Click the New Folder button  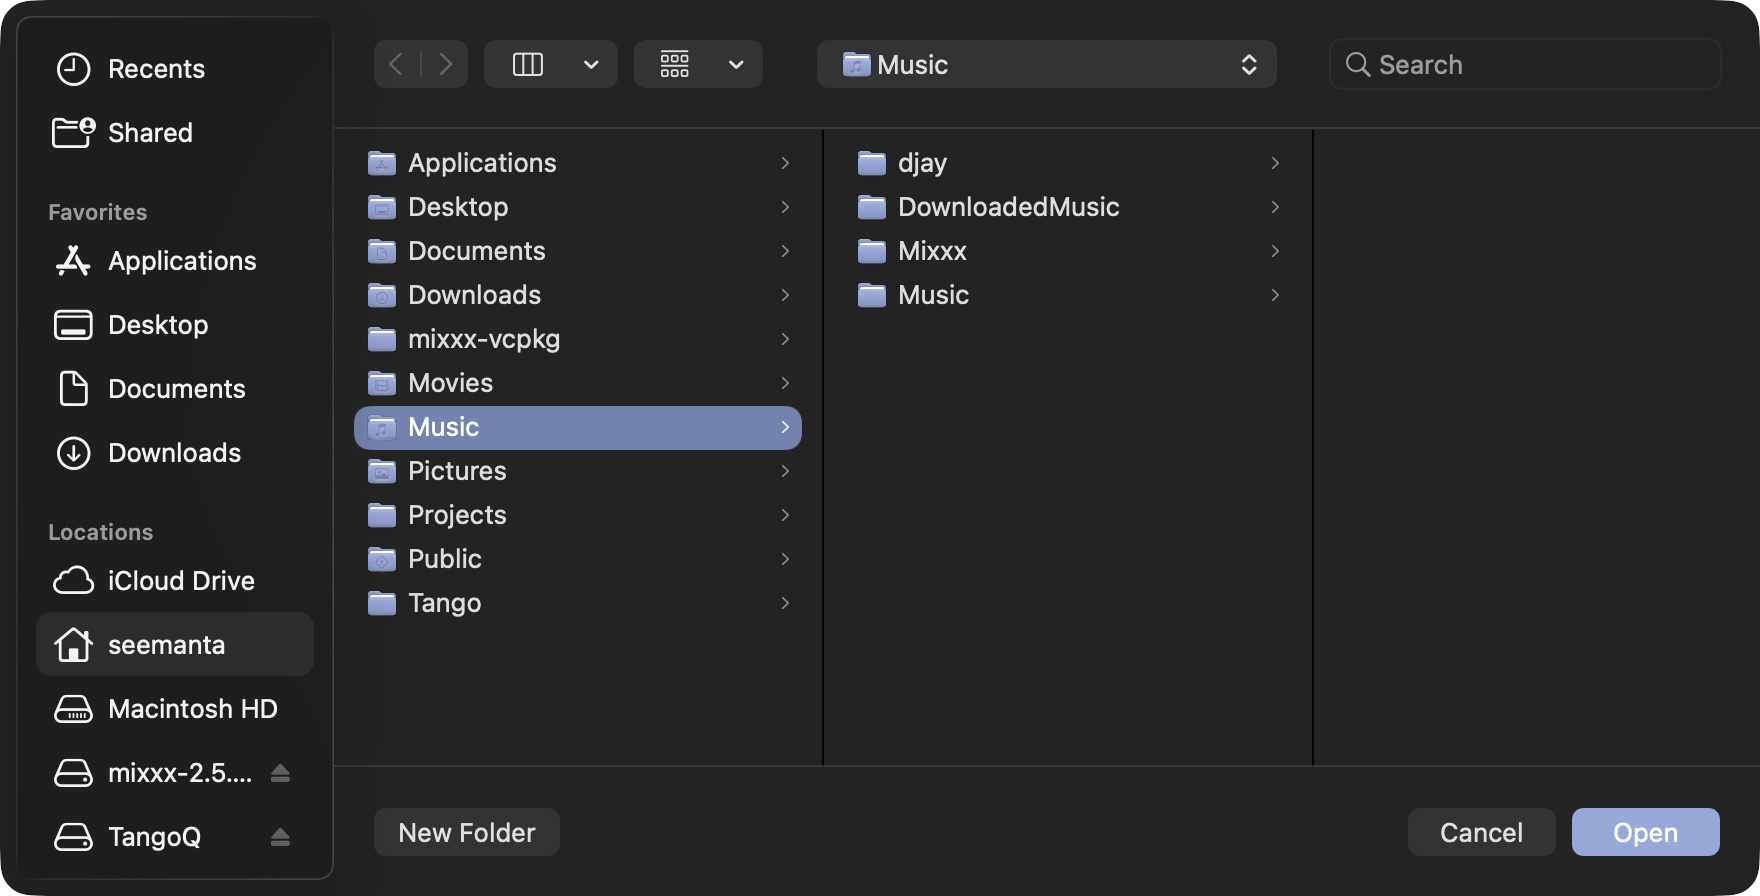coord(467,833)
